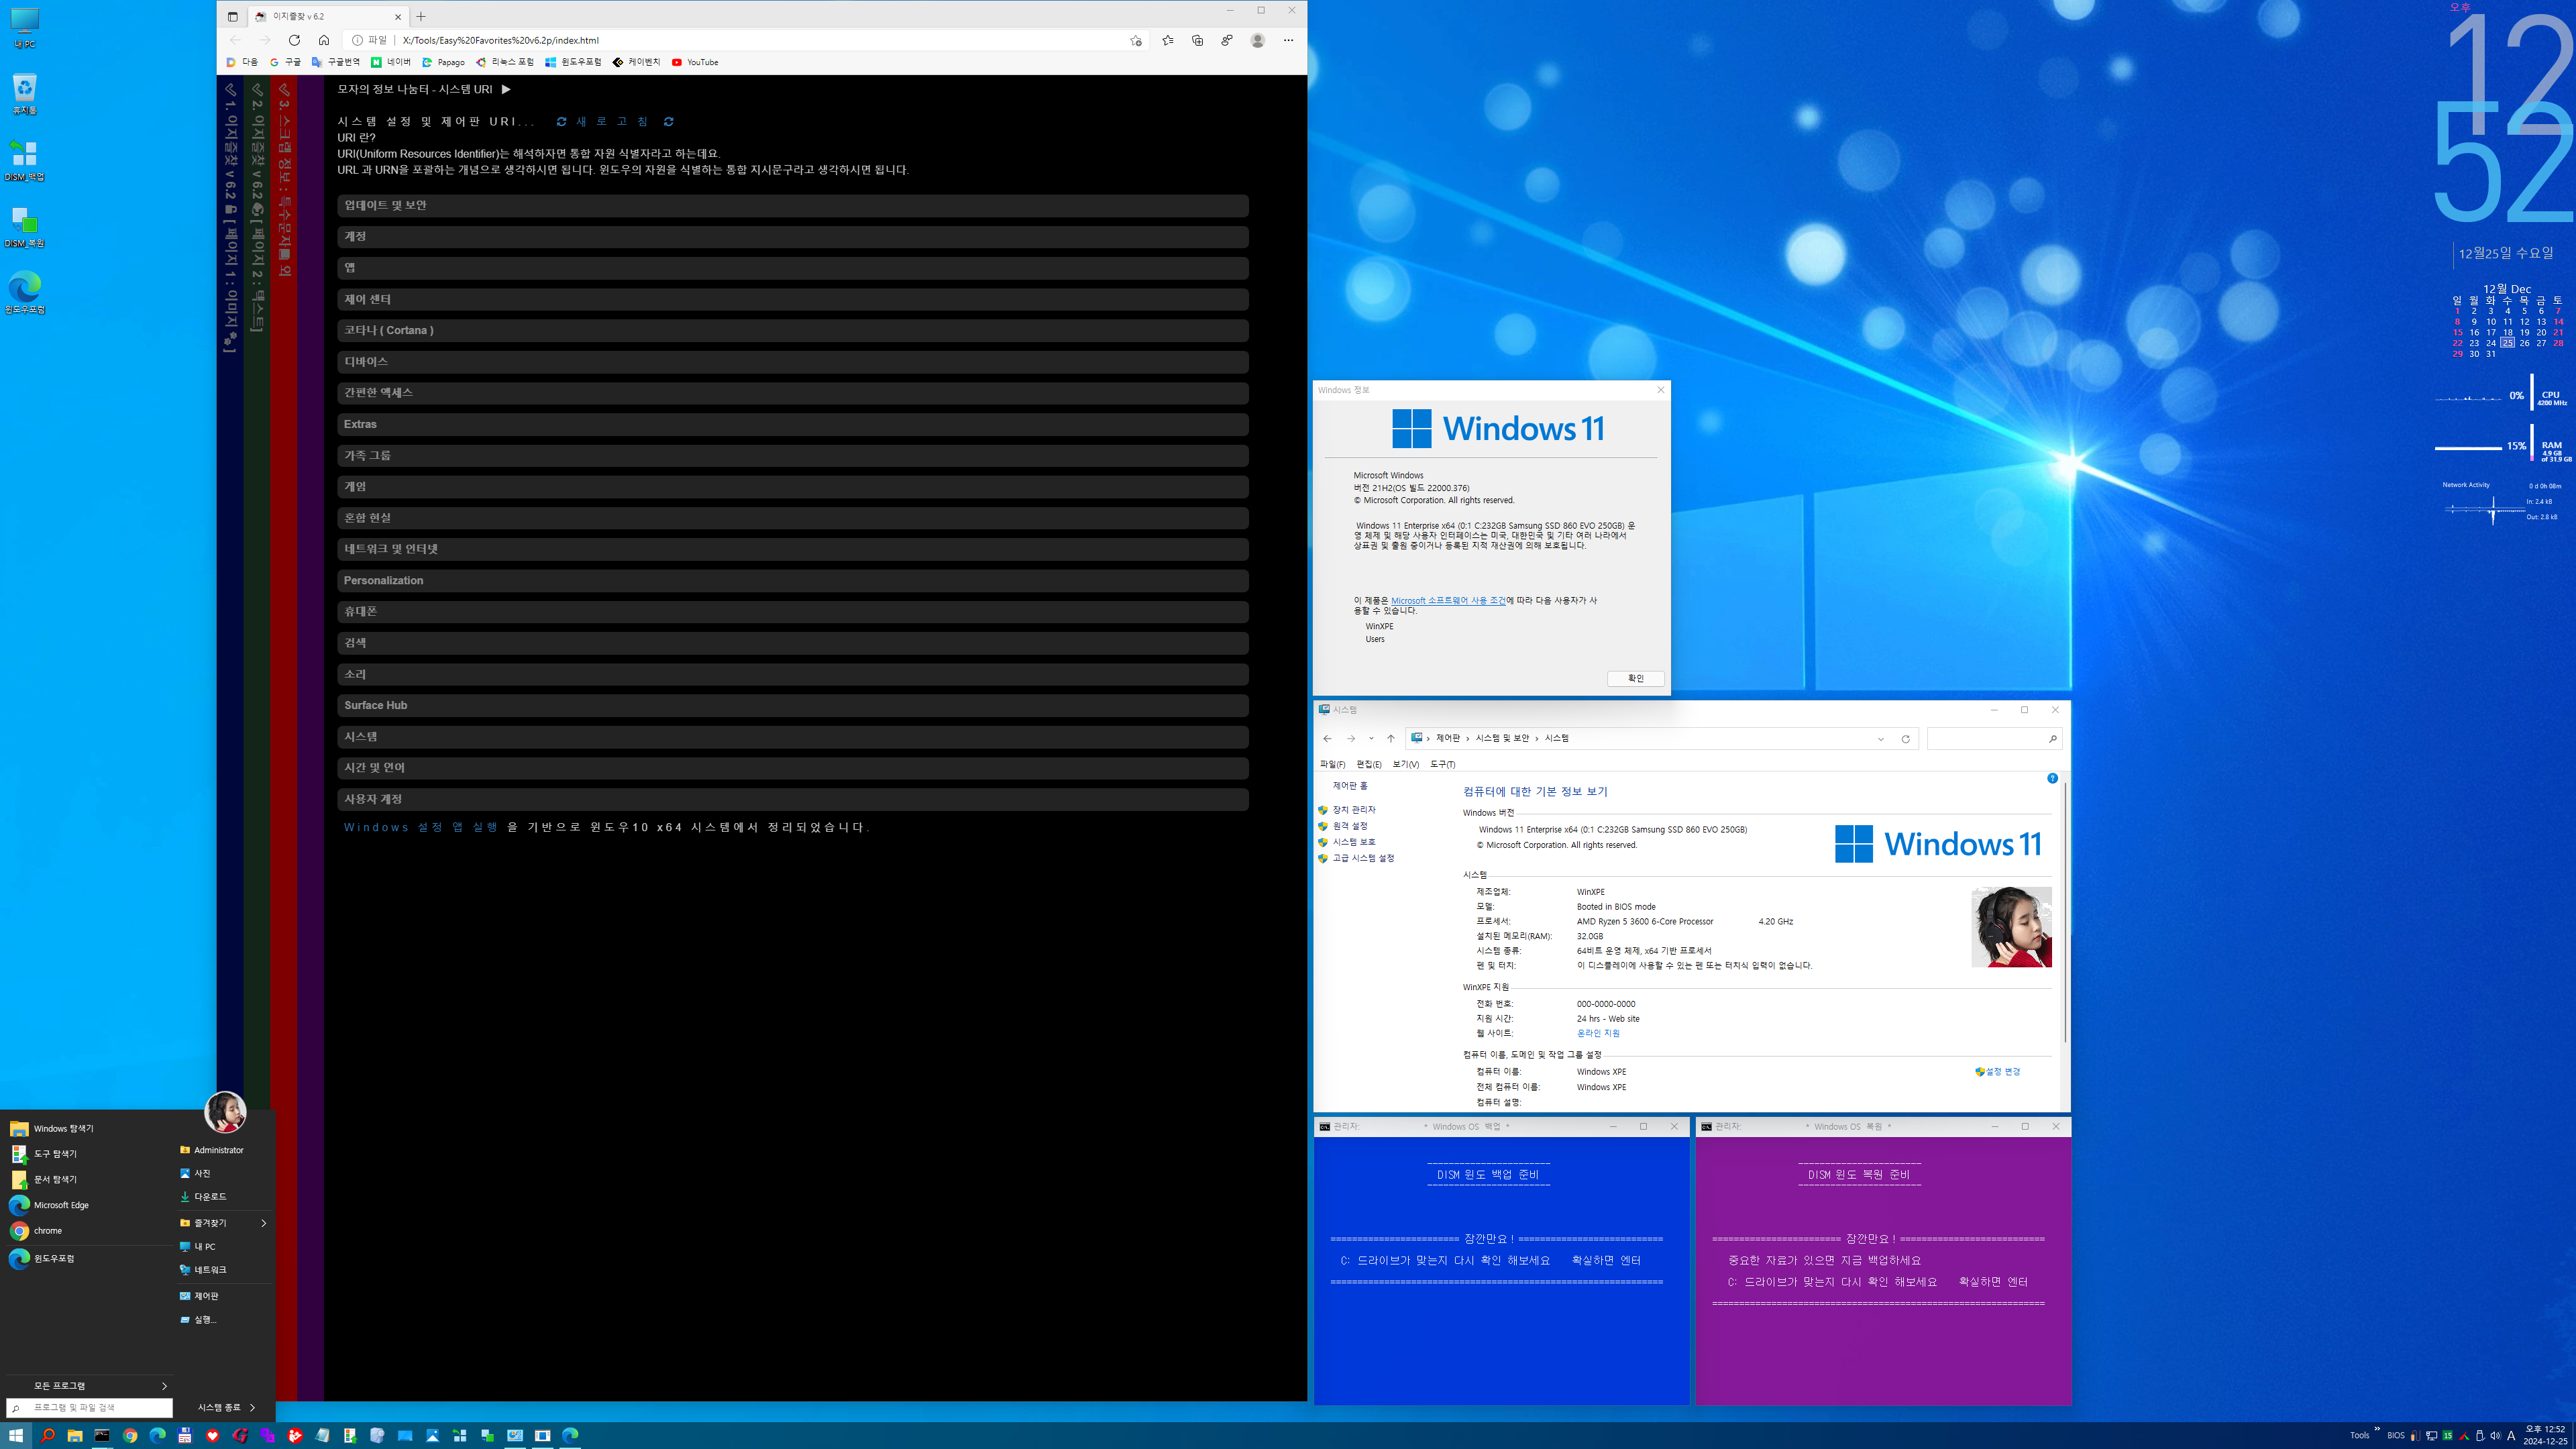Open 실행... from the Start menu
This screenshot has height=1449, width=2576.
coord(197,1320)
